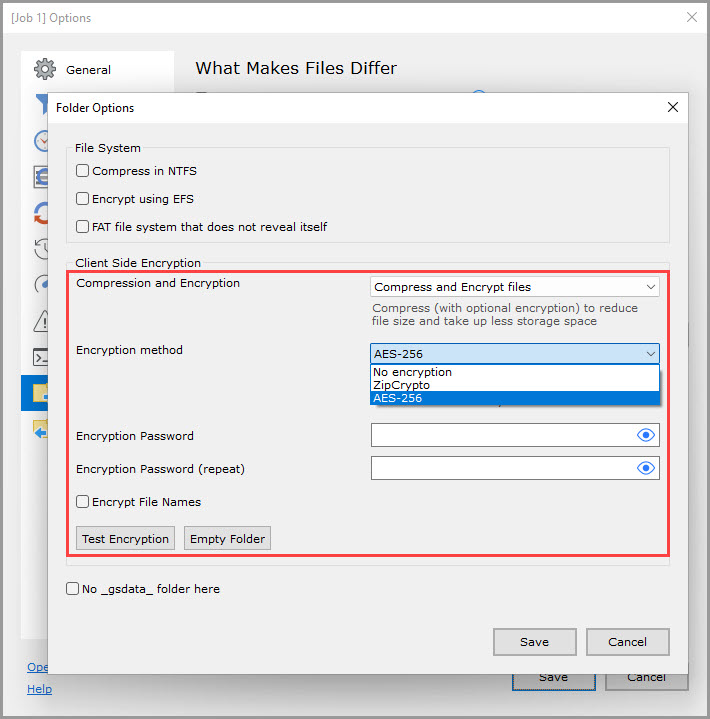Viewport: 710px width, 719px height.
Task: Click the command prompt icon in sidebar
Action: (40, 356)
